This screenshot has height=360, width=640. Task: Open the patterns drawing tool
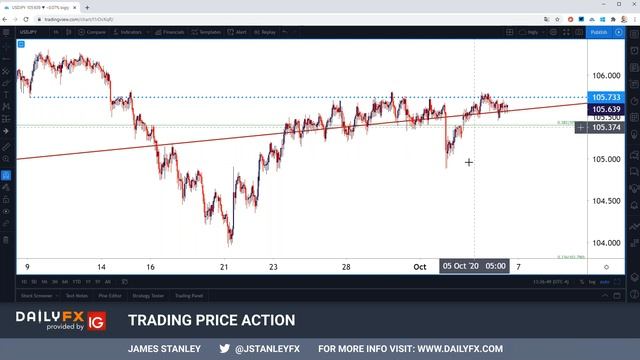point(6,107)
